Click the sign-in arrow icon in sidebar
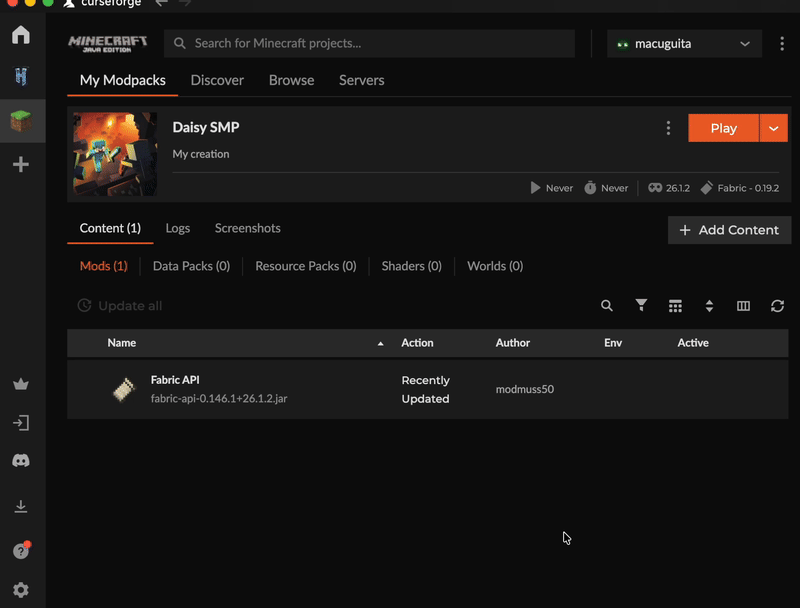The height and width of the screenshot is (608, 800). (21, 423)
